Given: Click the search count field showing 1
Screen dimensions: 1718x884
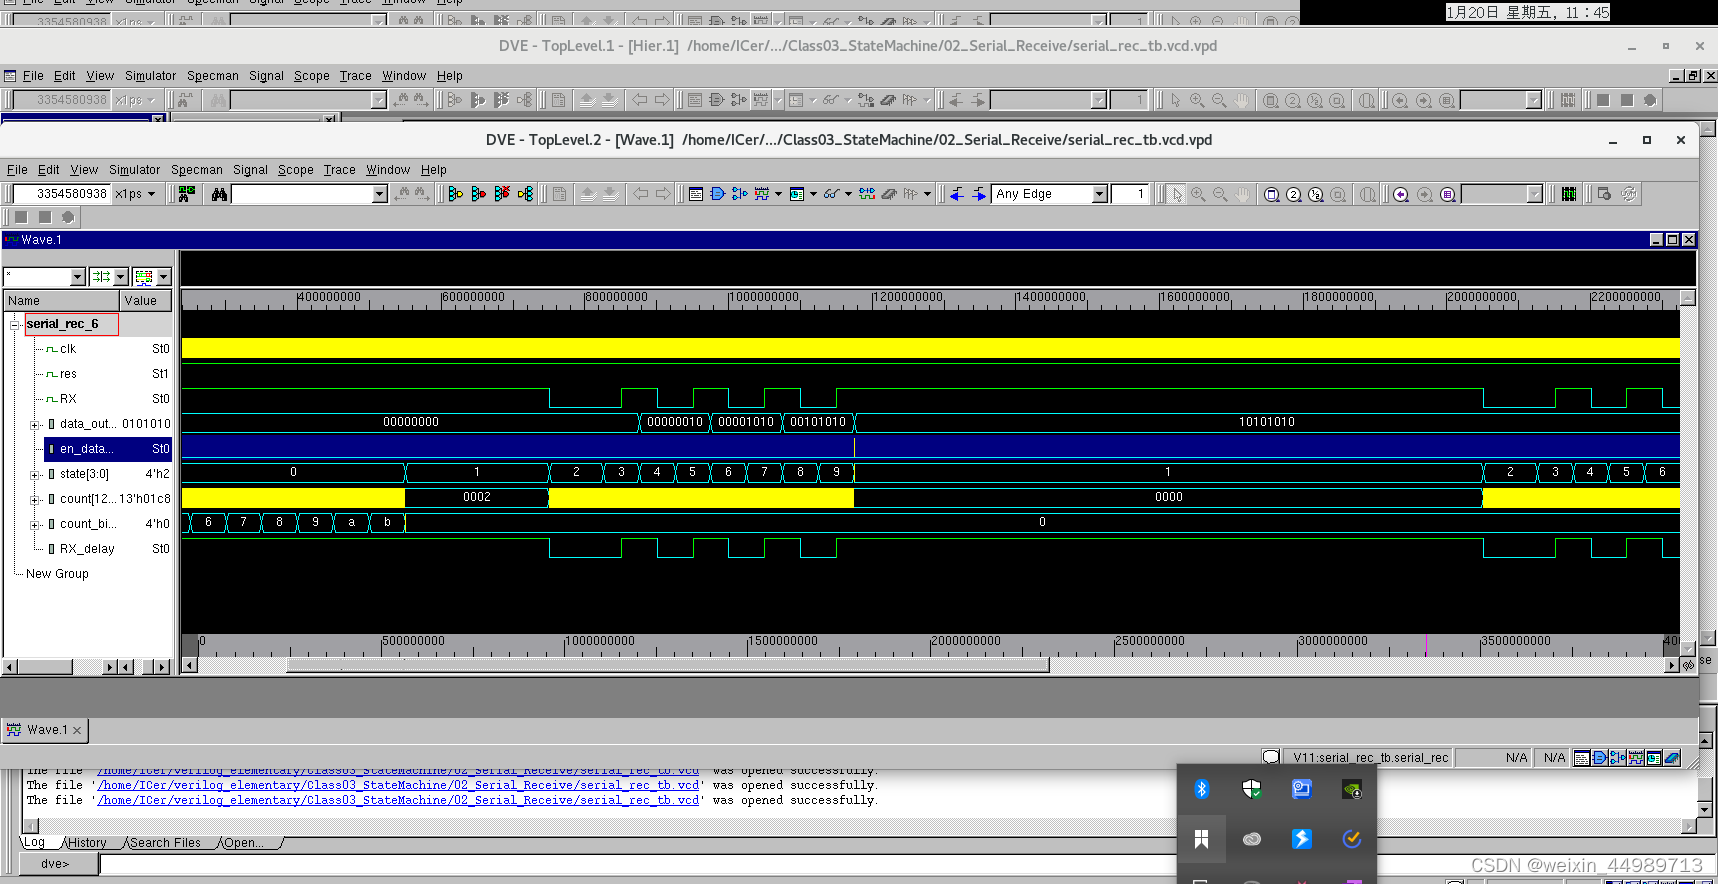Looking at the screenshot, I should [x=1130, y=194].
